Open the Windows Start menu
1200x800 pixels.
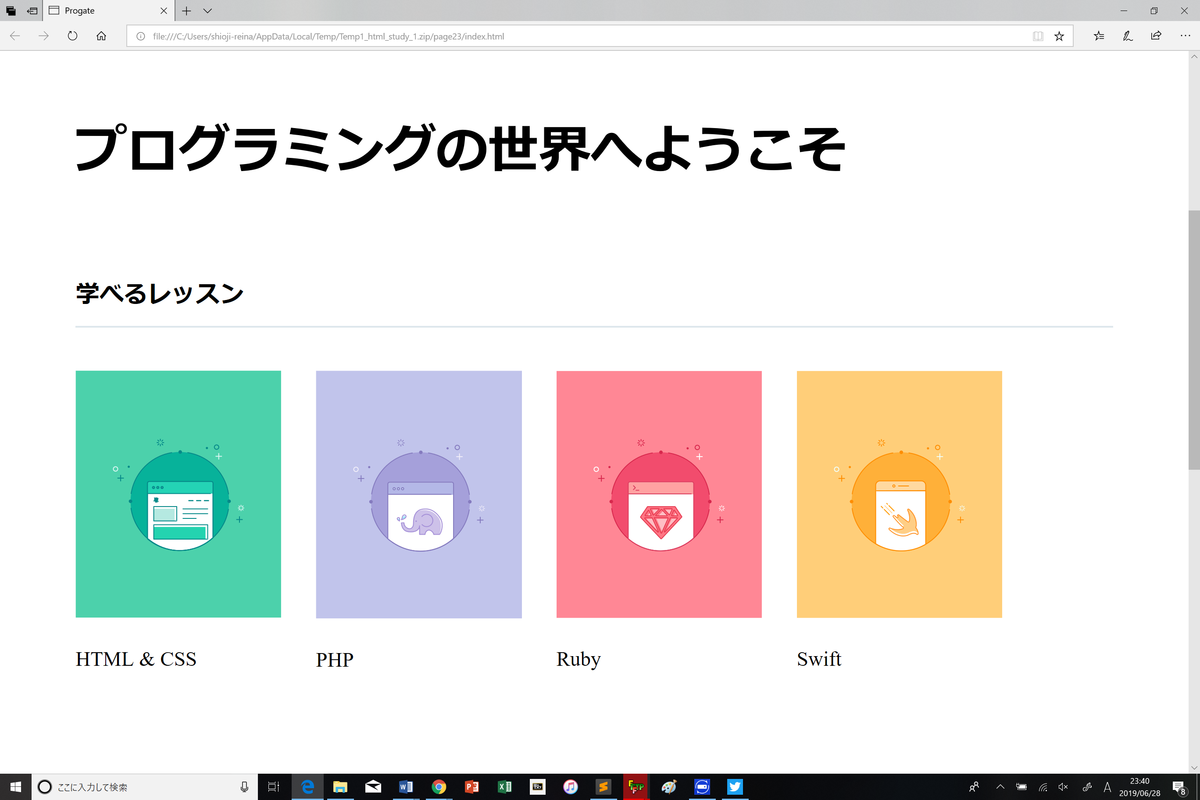pos(15,787)
